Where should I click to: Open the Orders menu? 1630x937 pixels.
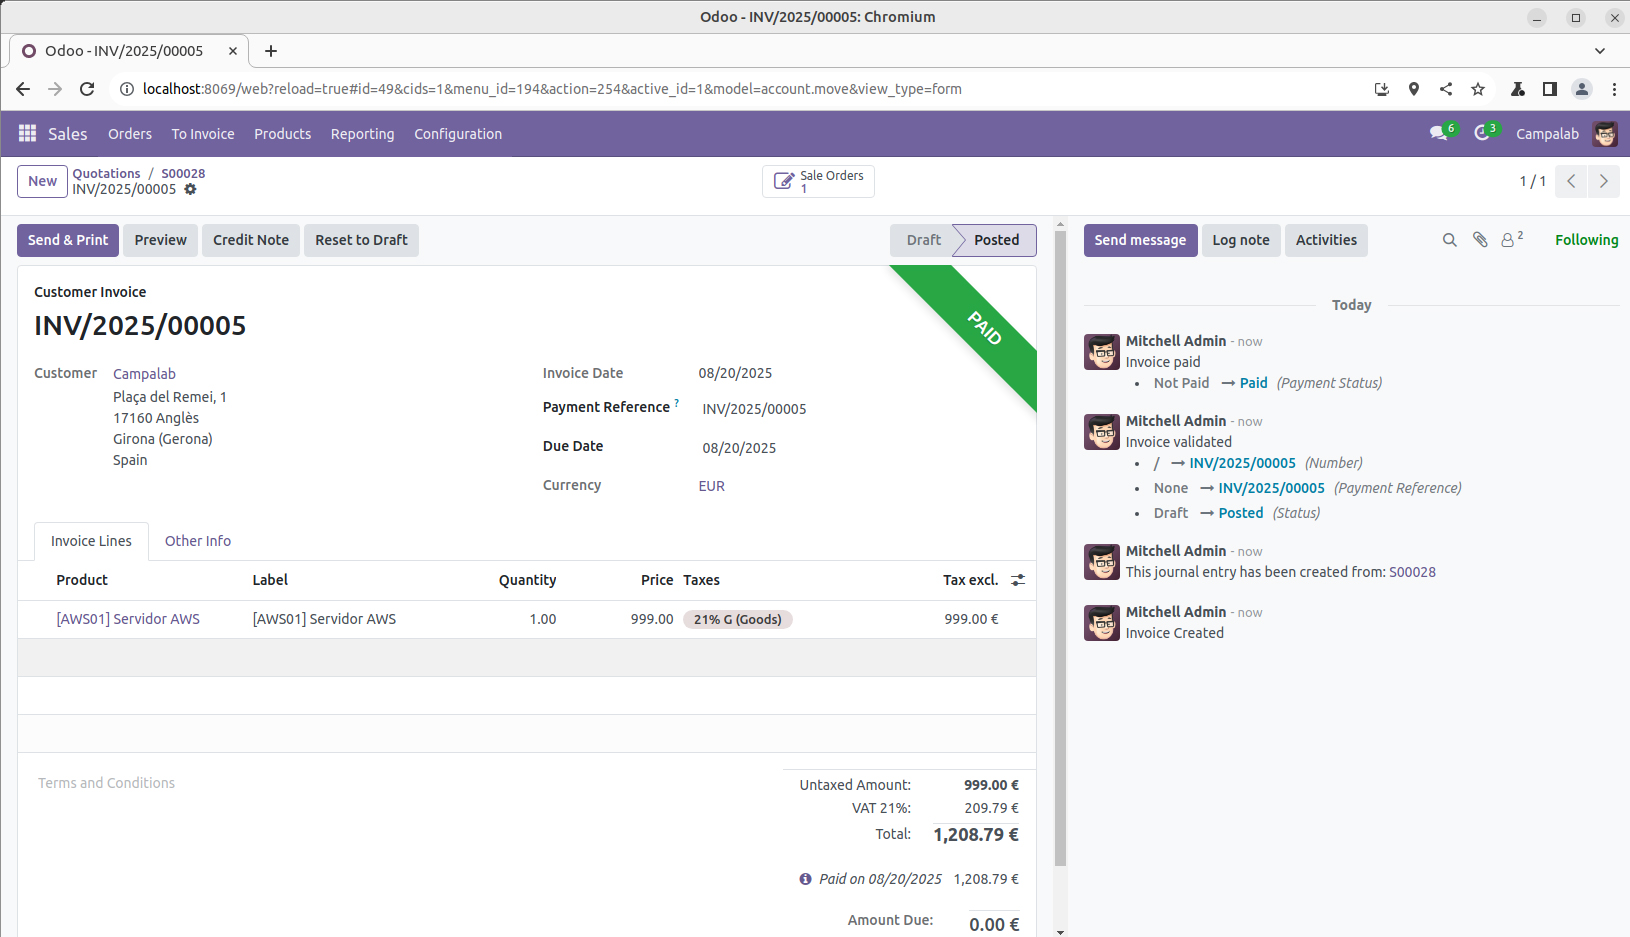[x=130, y=134]
